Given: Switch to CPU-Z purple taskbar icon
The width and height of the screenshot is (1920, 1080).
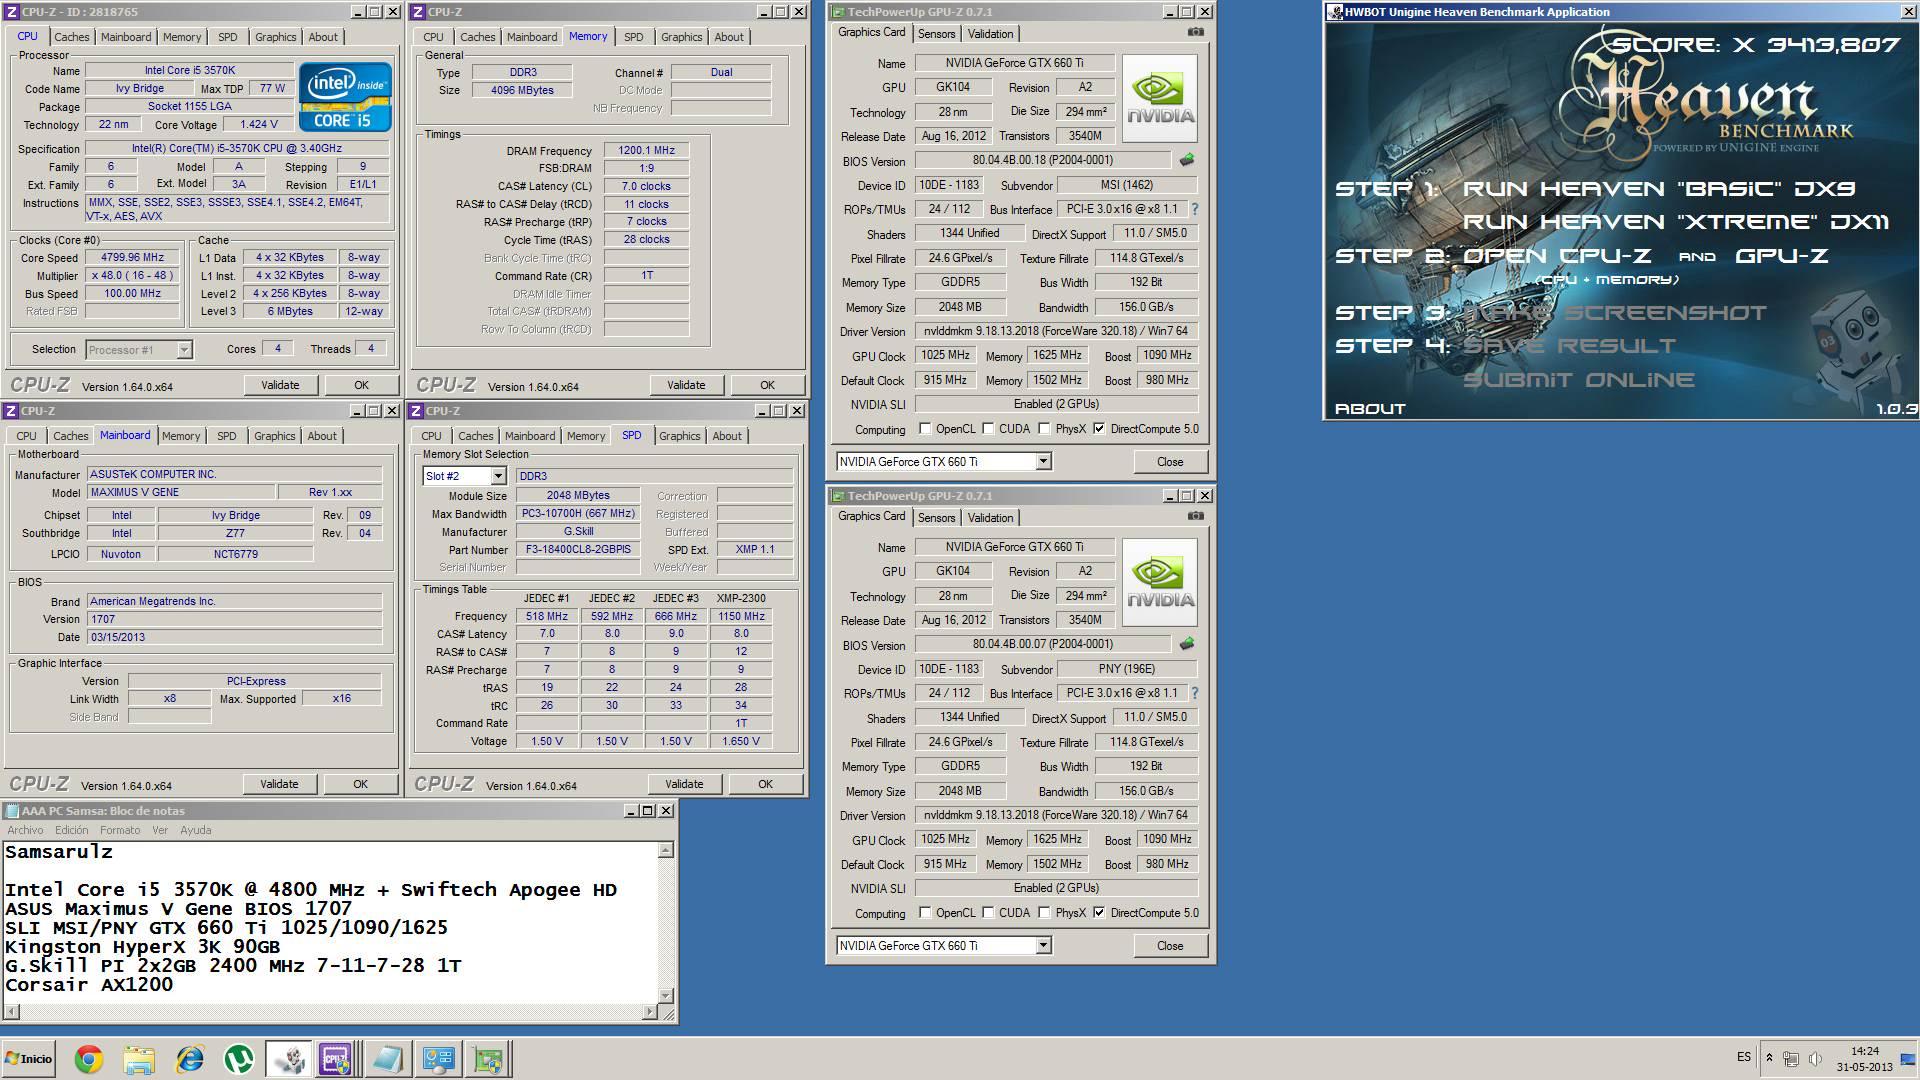Looking at the screenshot, I should coord(336,1059).
